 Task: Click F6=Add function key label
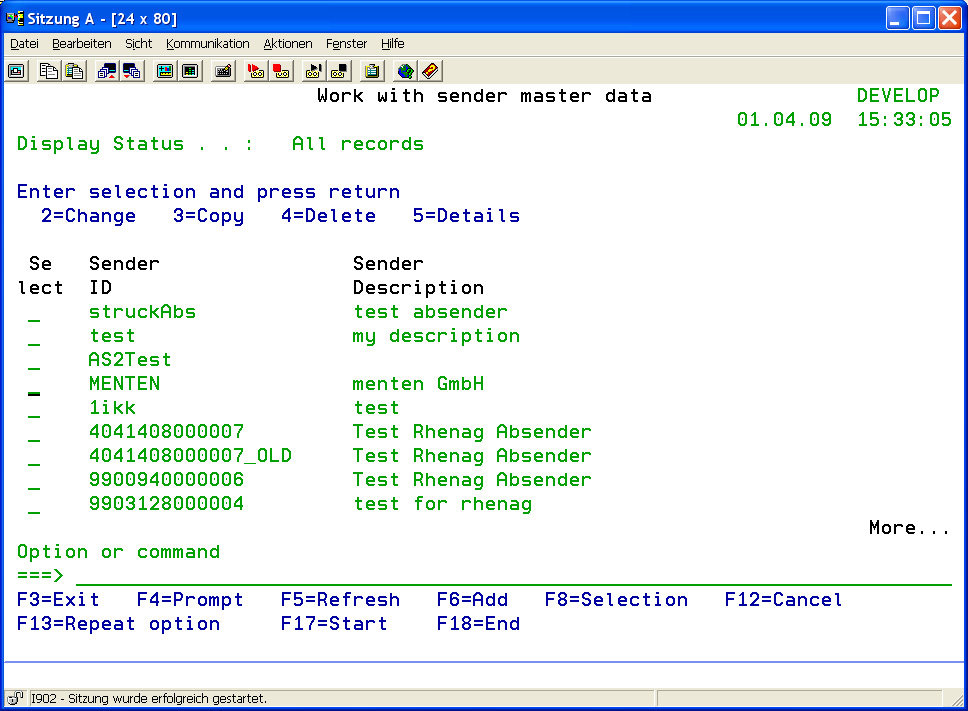[472, 600]
